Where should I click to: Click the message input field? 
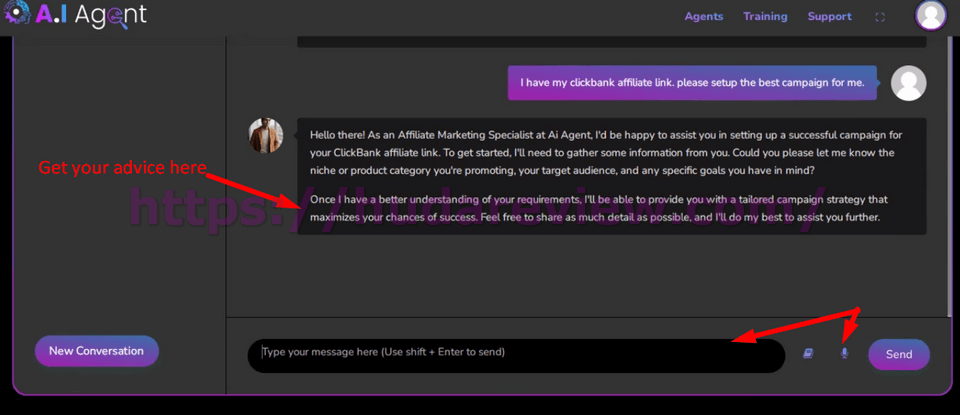[516, 355]
